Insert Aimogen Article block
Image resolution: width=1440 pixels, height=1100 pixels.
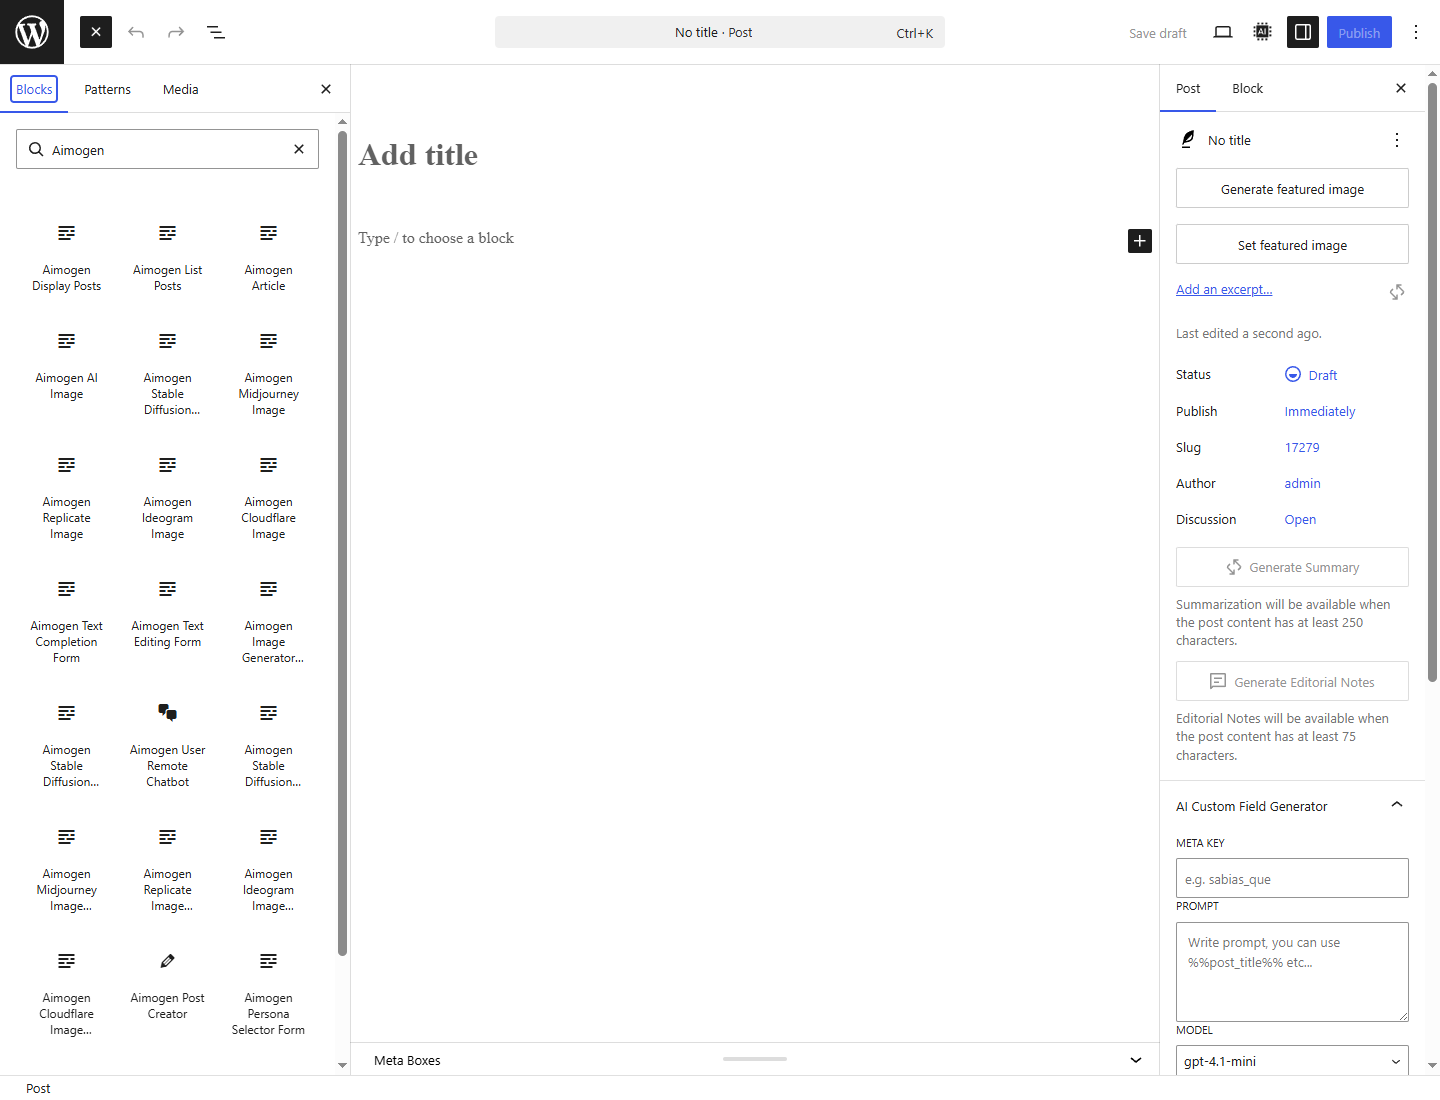click(269, 258)
